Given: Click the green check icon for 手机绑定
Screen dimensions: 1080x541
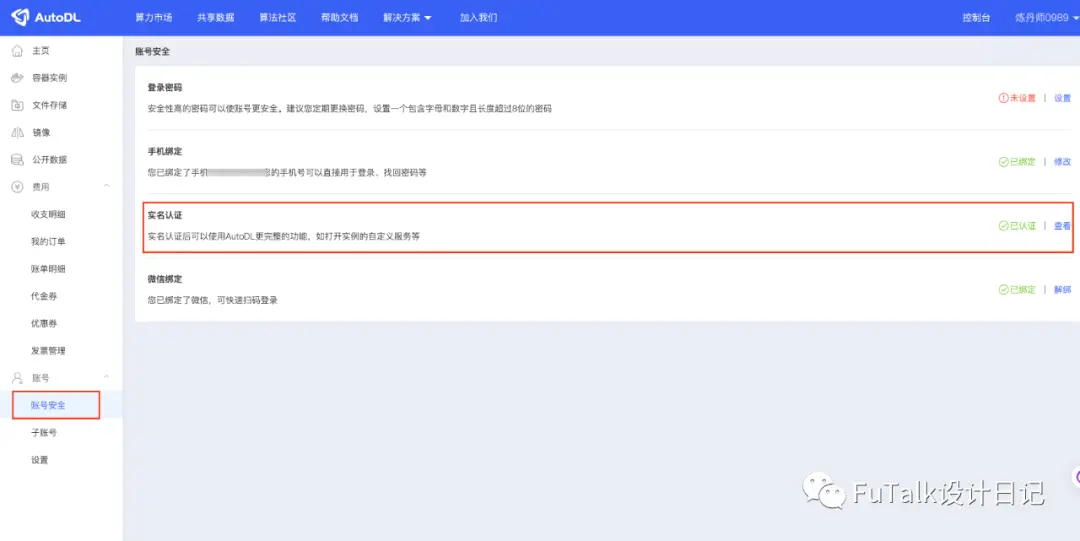Looking at the screenshot, I should click(1003, 162).
